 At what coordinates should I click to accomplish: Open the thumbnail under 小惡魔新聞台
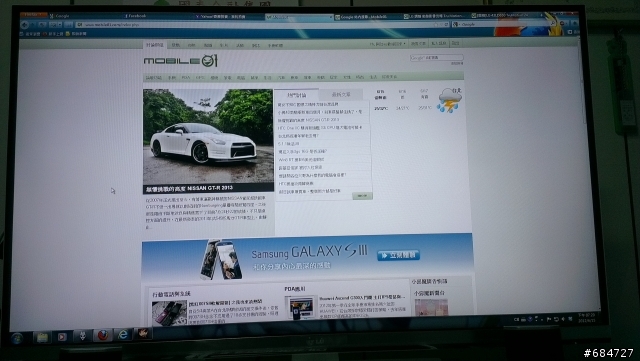coord(431,307)
